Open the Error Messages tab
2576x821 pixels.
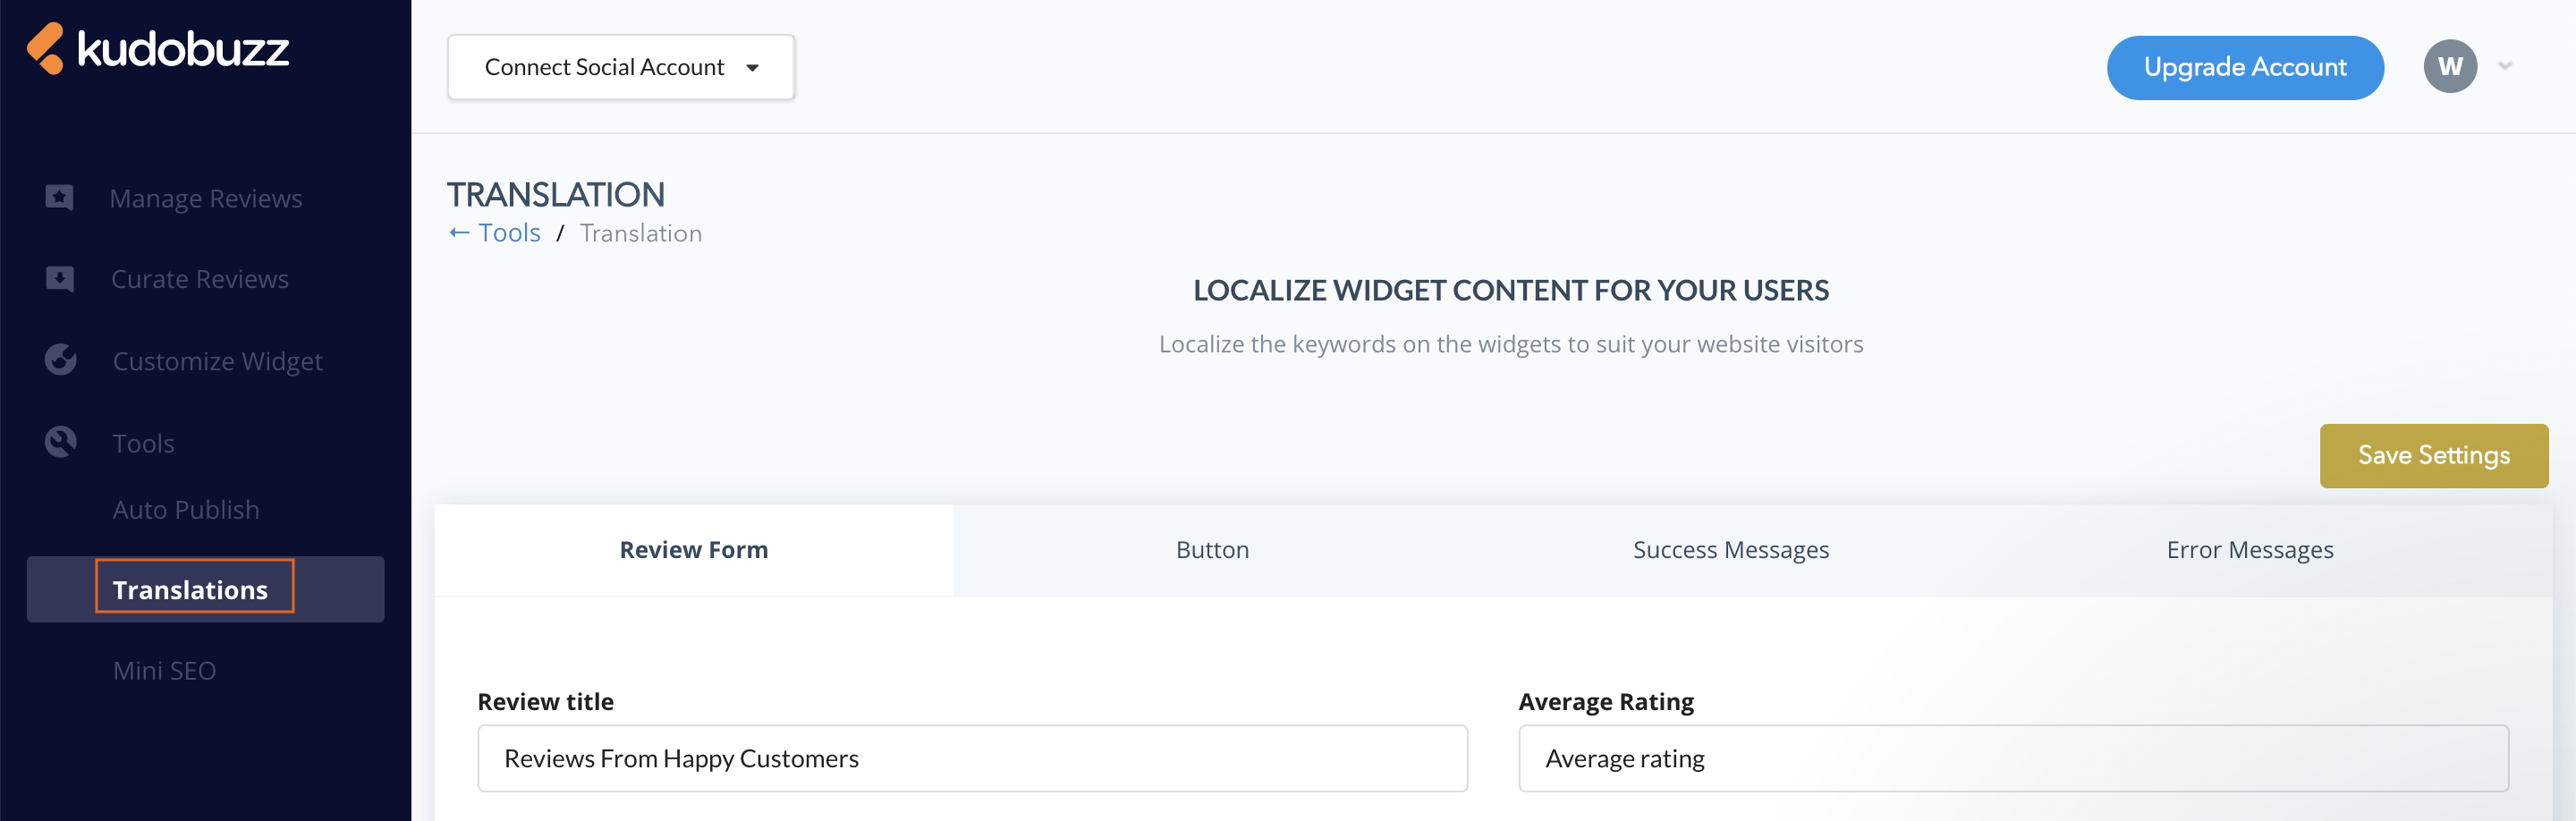click(2249, 550)
